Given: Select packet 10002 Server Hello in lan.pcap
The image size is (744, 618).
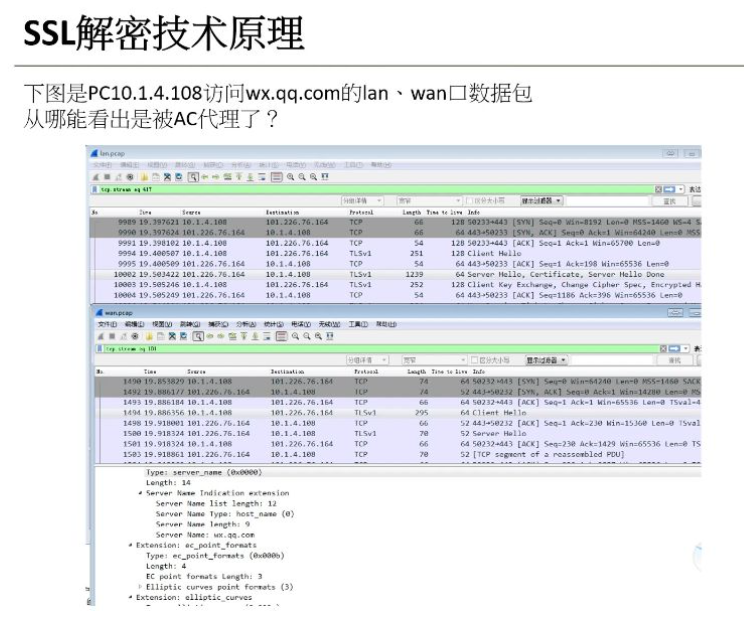Looking at the screenshot, I should tap(396, 274).
